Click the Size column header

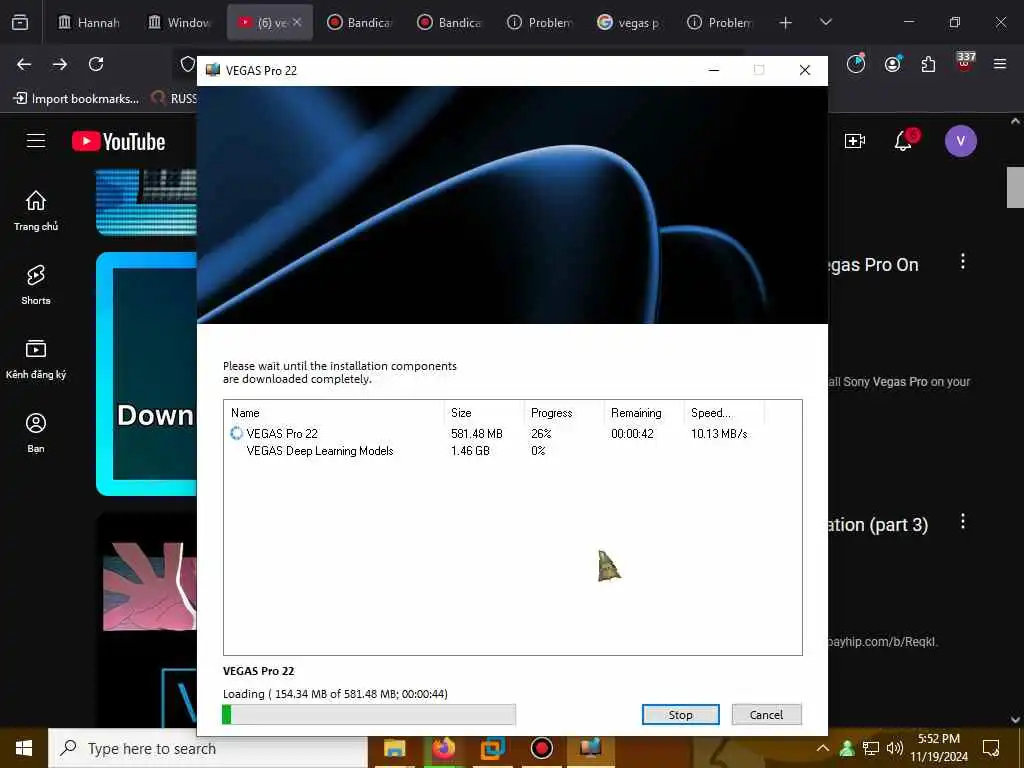click(x=484, y=413)
